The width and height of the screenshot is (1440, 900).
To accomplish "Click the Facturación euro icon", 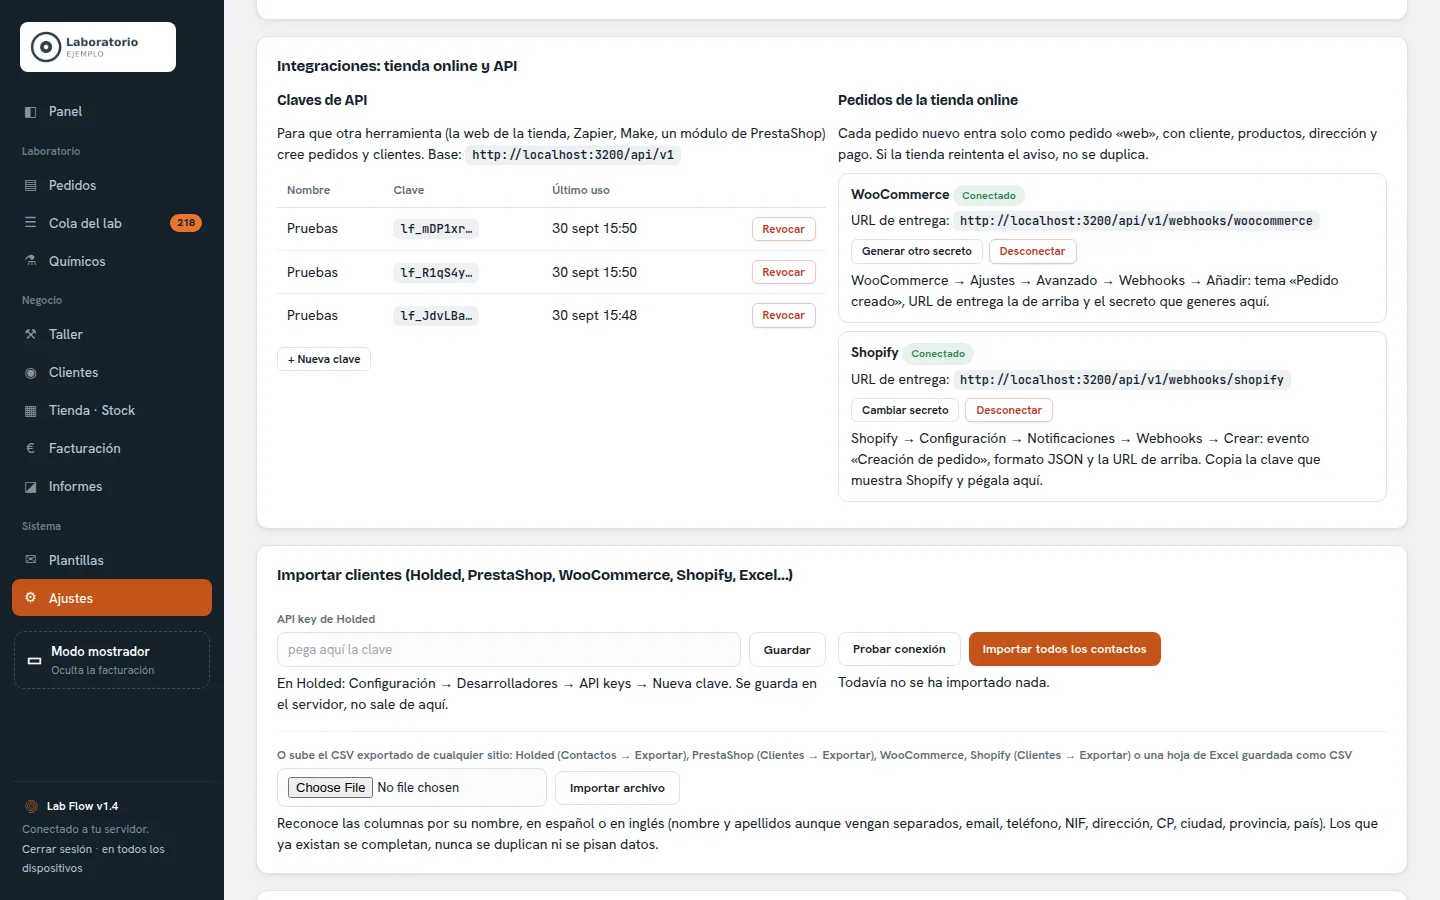I will 30,449.
